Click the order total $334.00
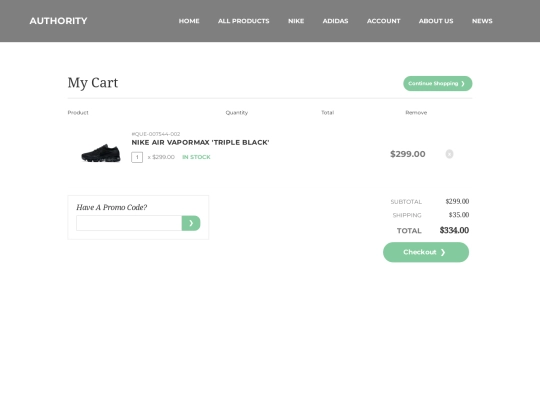 tap(454, 230)
